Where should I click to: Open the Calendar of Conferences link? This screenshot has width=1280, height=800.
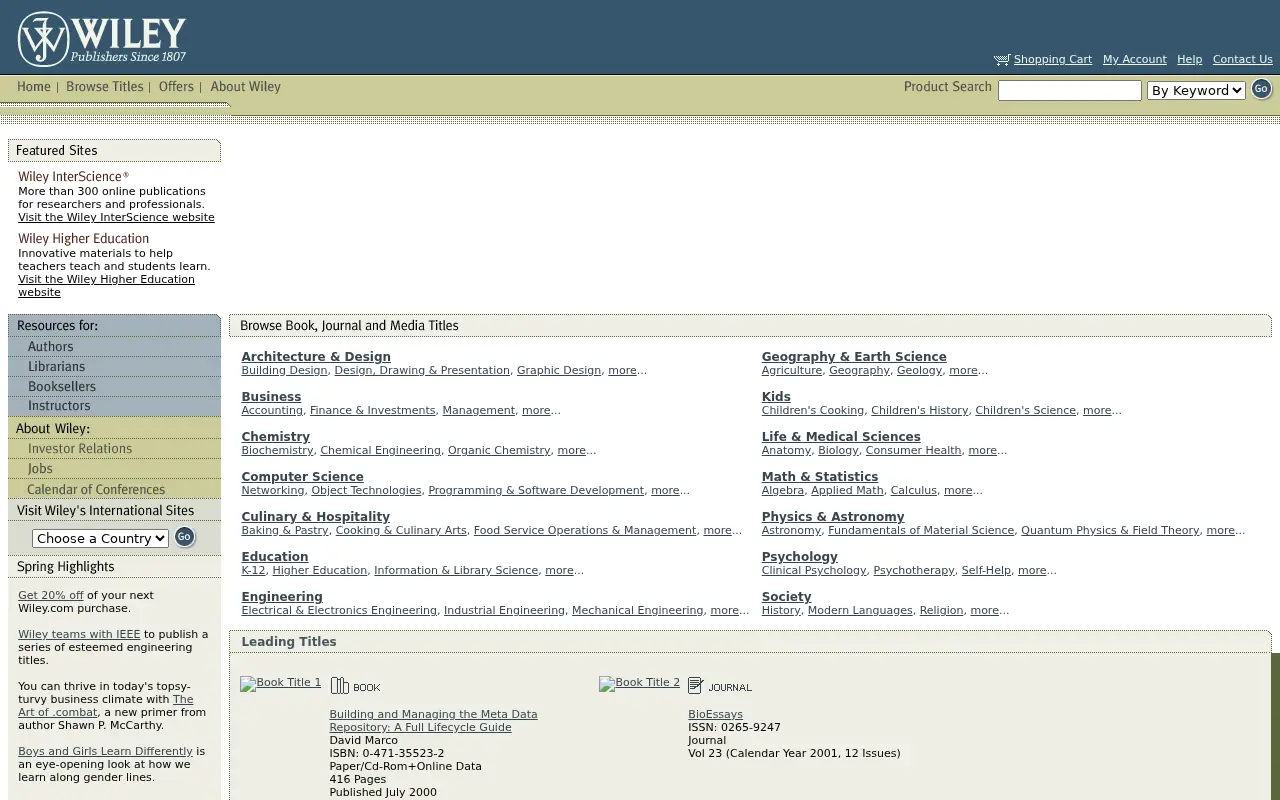96,490
